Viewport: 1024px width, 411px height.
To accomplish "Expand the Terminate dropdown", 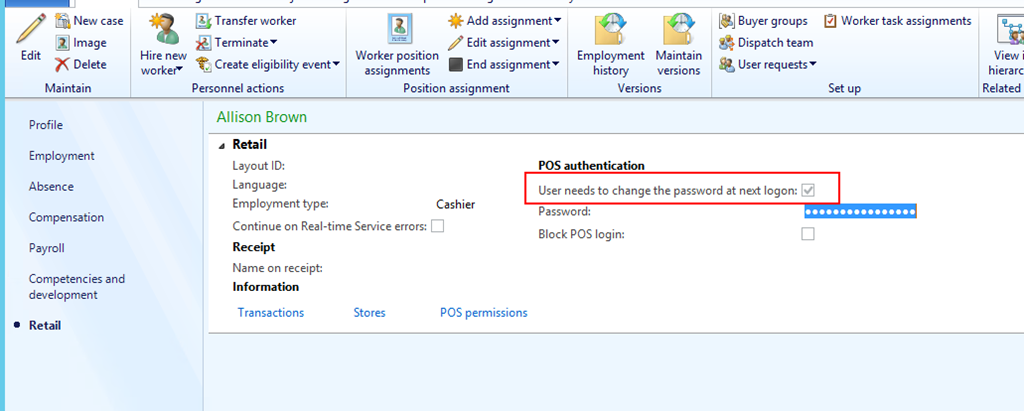I will click(274, 43).
